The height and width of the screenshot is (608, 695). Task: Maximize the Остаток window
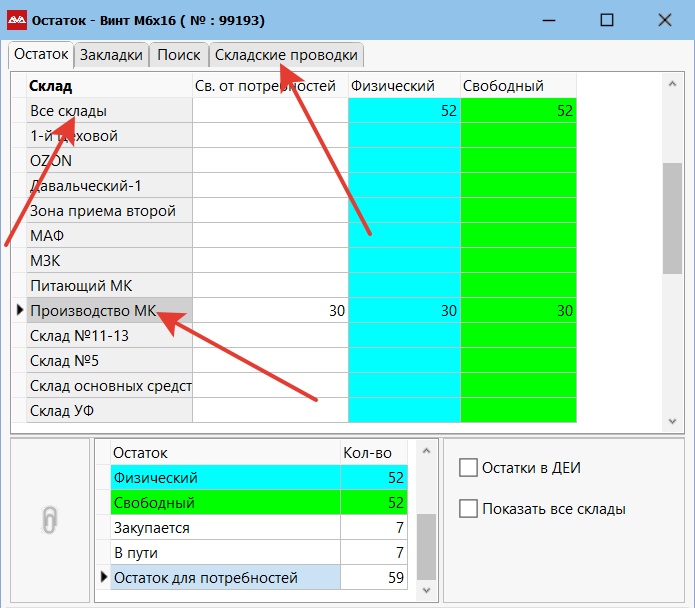607,19
